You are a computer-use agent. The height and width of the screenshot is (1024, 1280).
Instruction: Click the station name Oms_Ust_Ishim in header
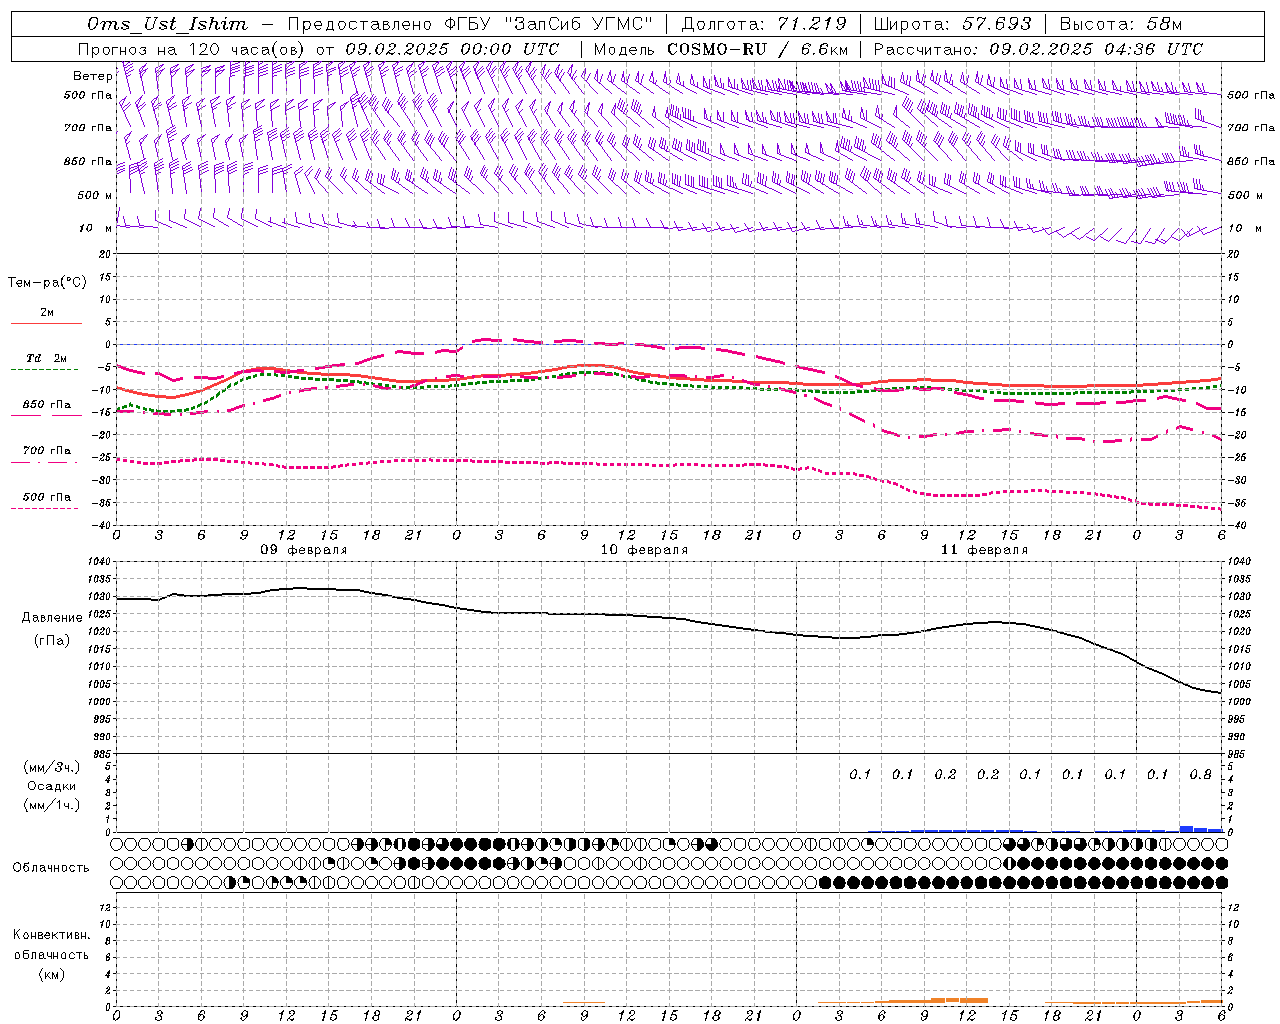pos(167,24)
